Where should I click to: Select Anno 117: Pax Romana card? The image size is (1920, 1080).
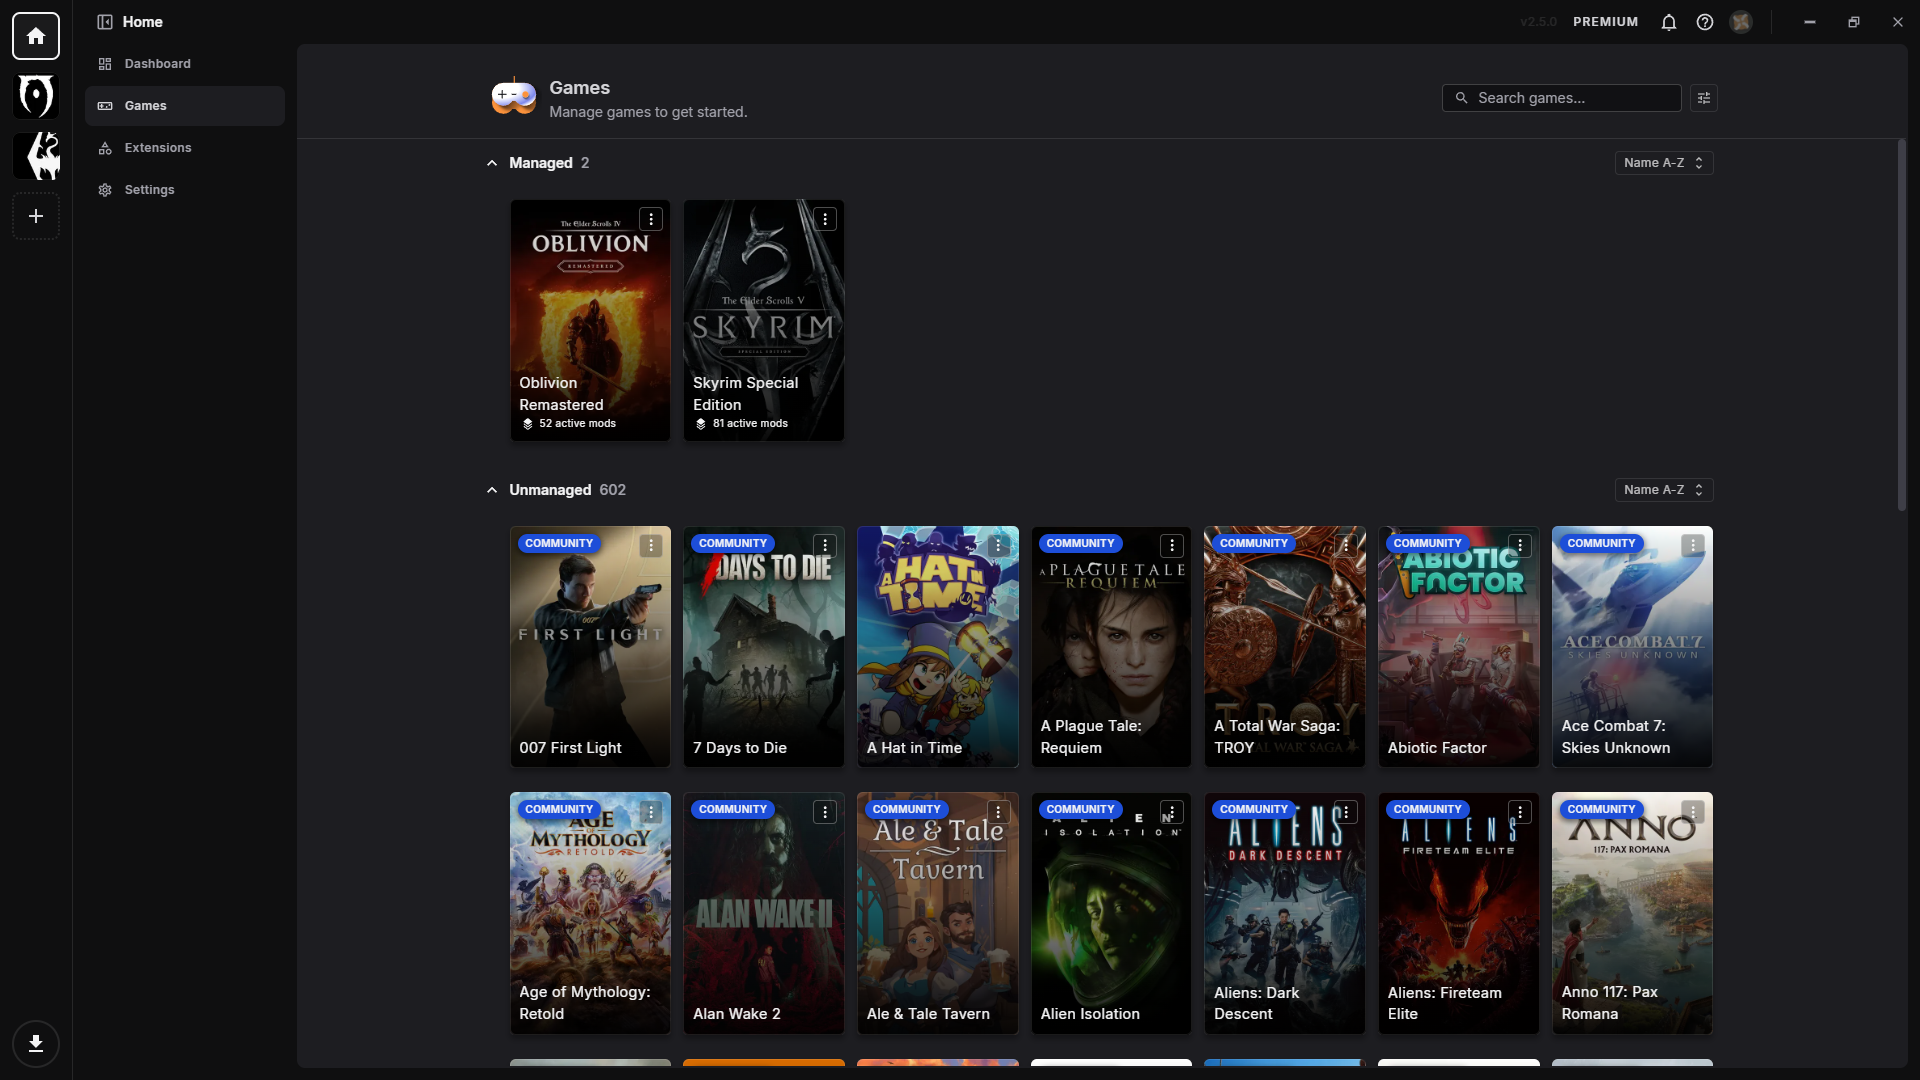tap(1632, 913)
